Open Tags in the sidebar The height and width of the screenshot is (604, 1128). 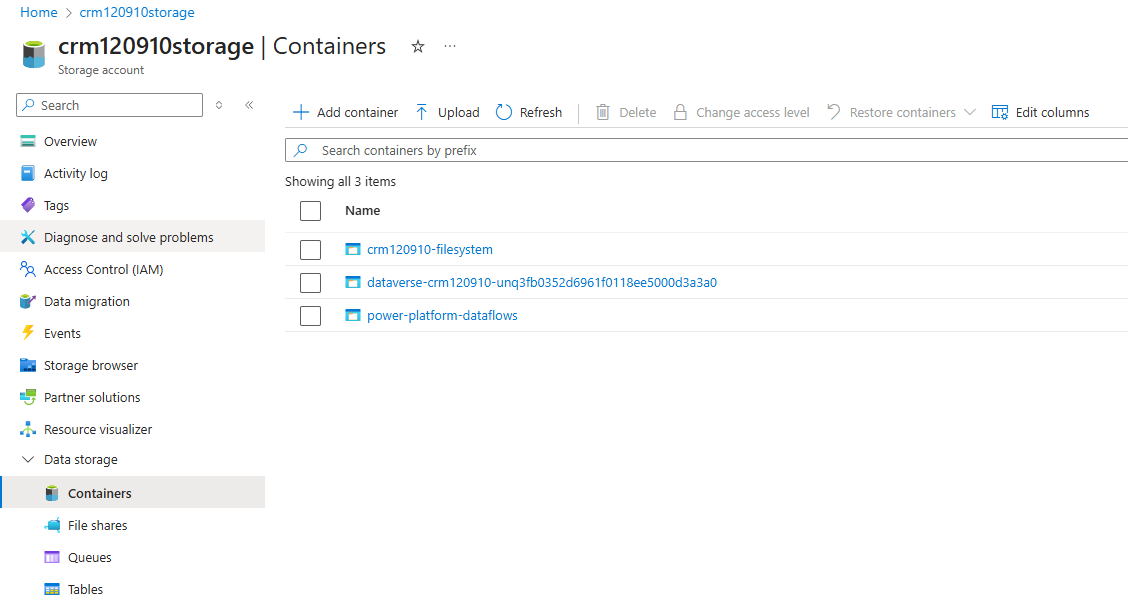[x=56, y=206]
